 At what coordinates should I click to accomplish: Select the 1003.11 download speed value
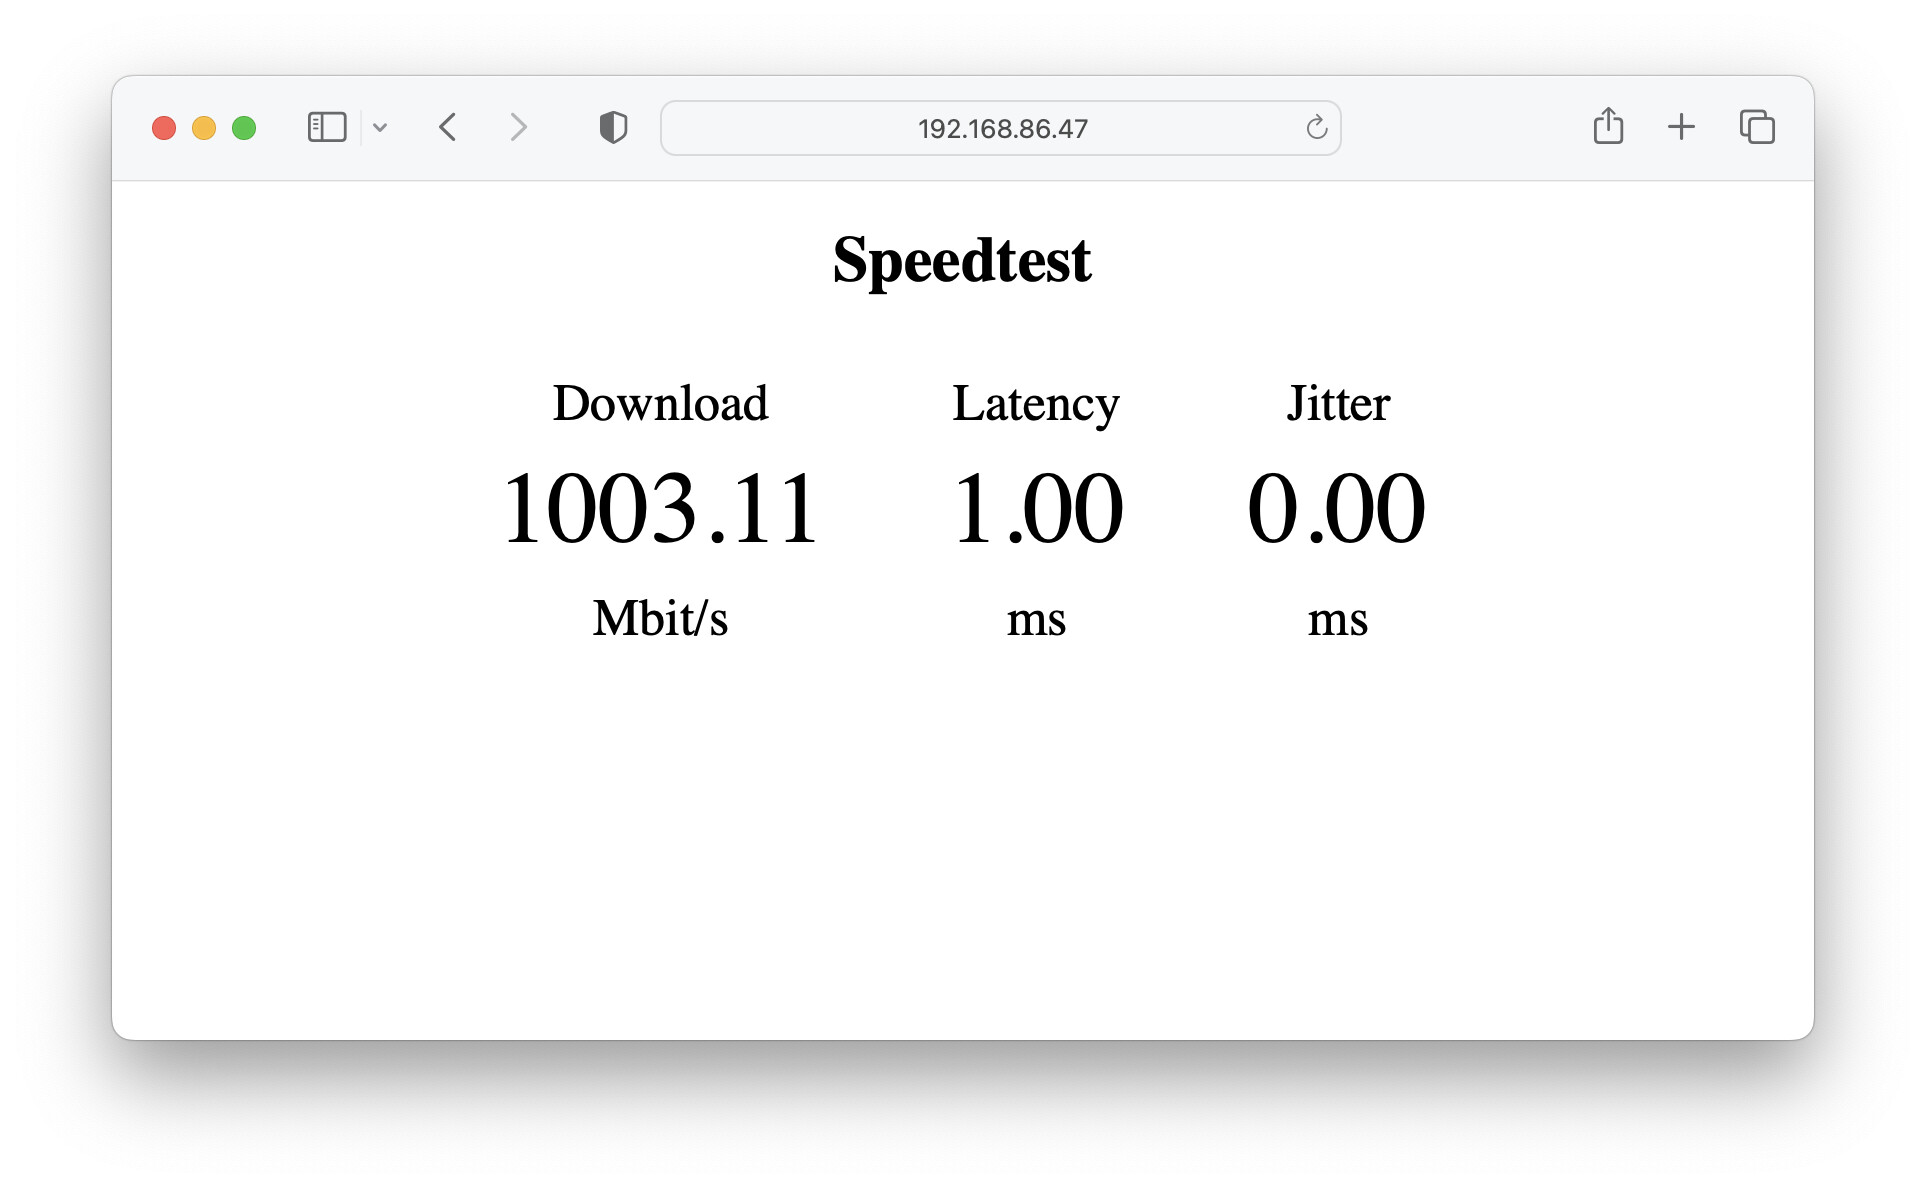[660, 509]
